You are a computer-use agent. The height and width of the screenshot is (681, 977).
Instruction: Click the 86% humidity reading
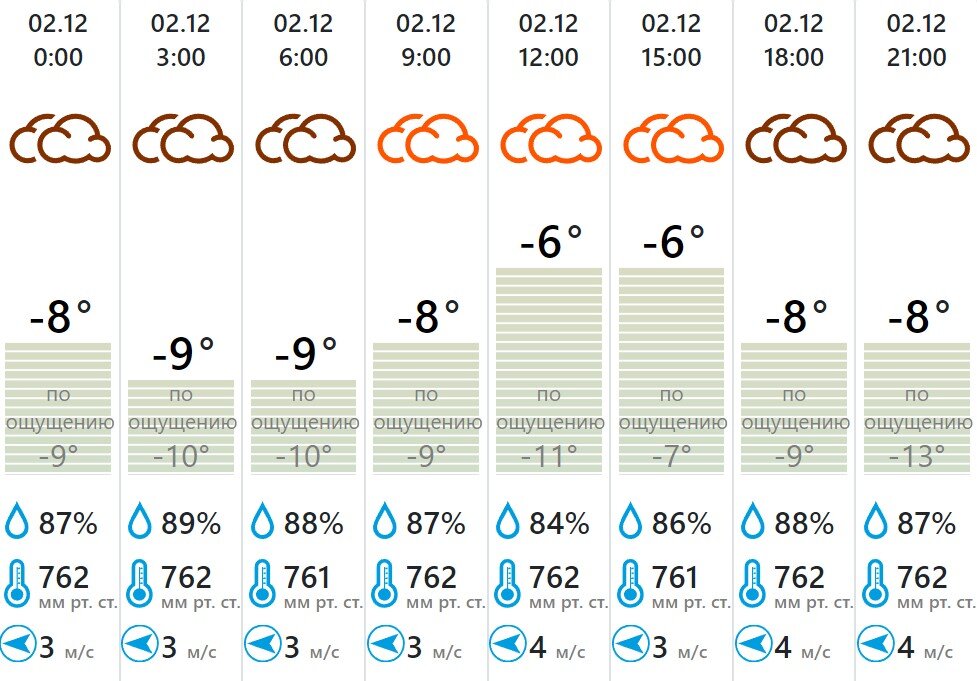coord(682,523)
